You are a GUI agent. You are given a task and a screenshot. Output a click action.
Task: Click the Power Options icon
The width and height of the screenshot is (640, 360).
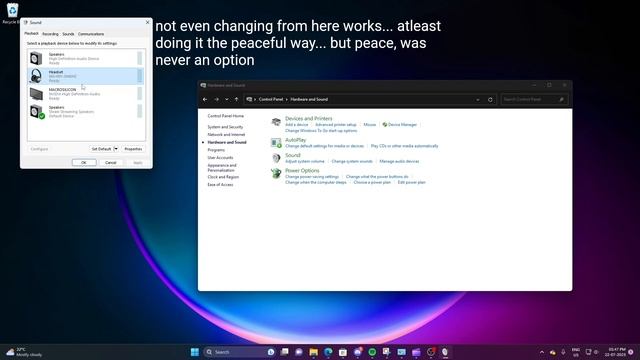pyautogui.click(x=276, y=173)
